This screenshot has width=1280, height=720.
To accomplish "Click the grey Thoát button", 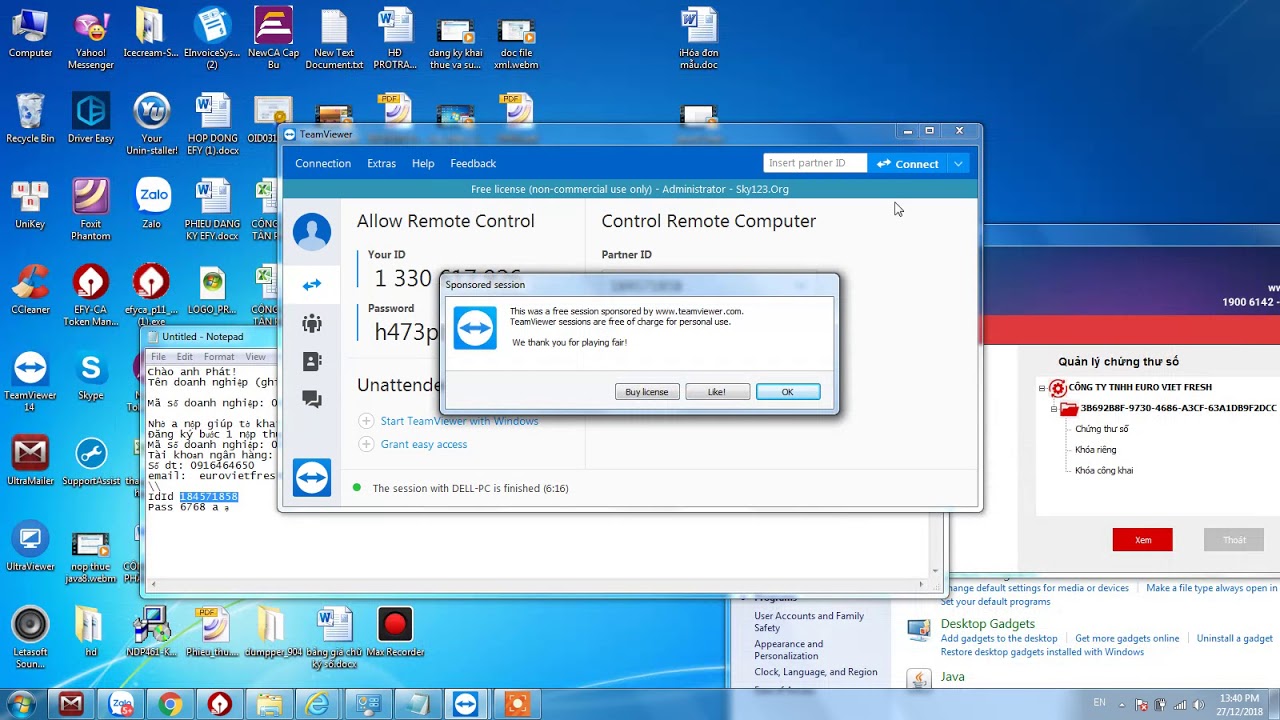I will (x=1235, y=540).
